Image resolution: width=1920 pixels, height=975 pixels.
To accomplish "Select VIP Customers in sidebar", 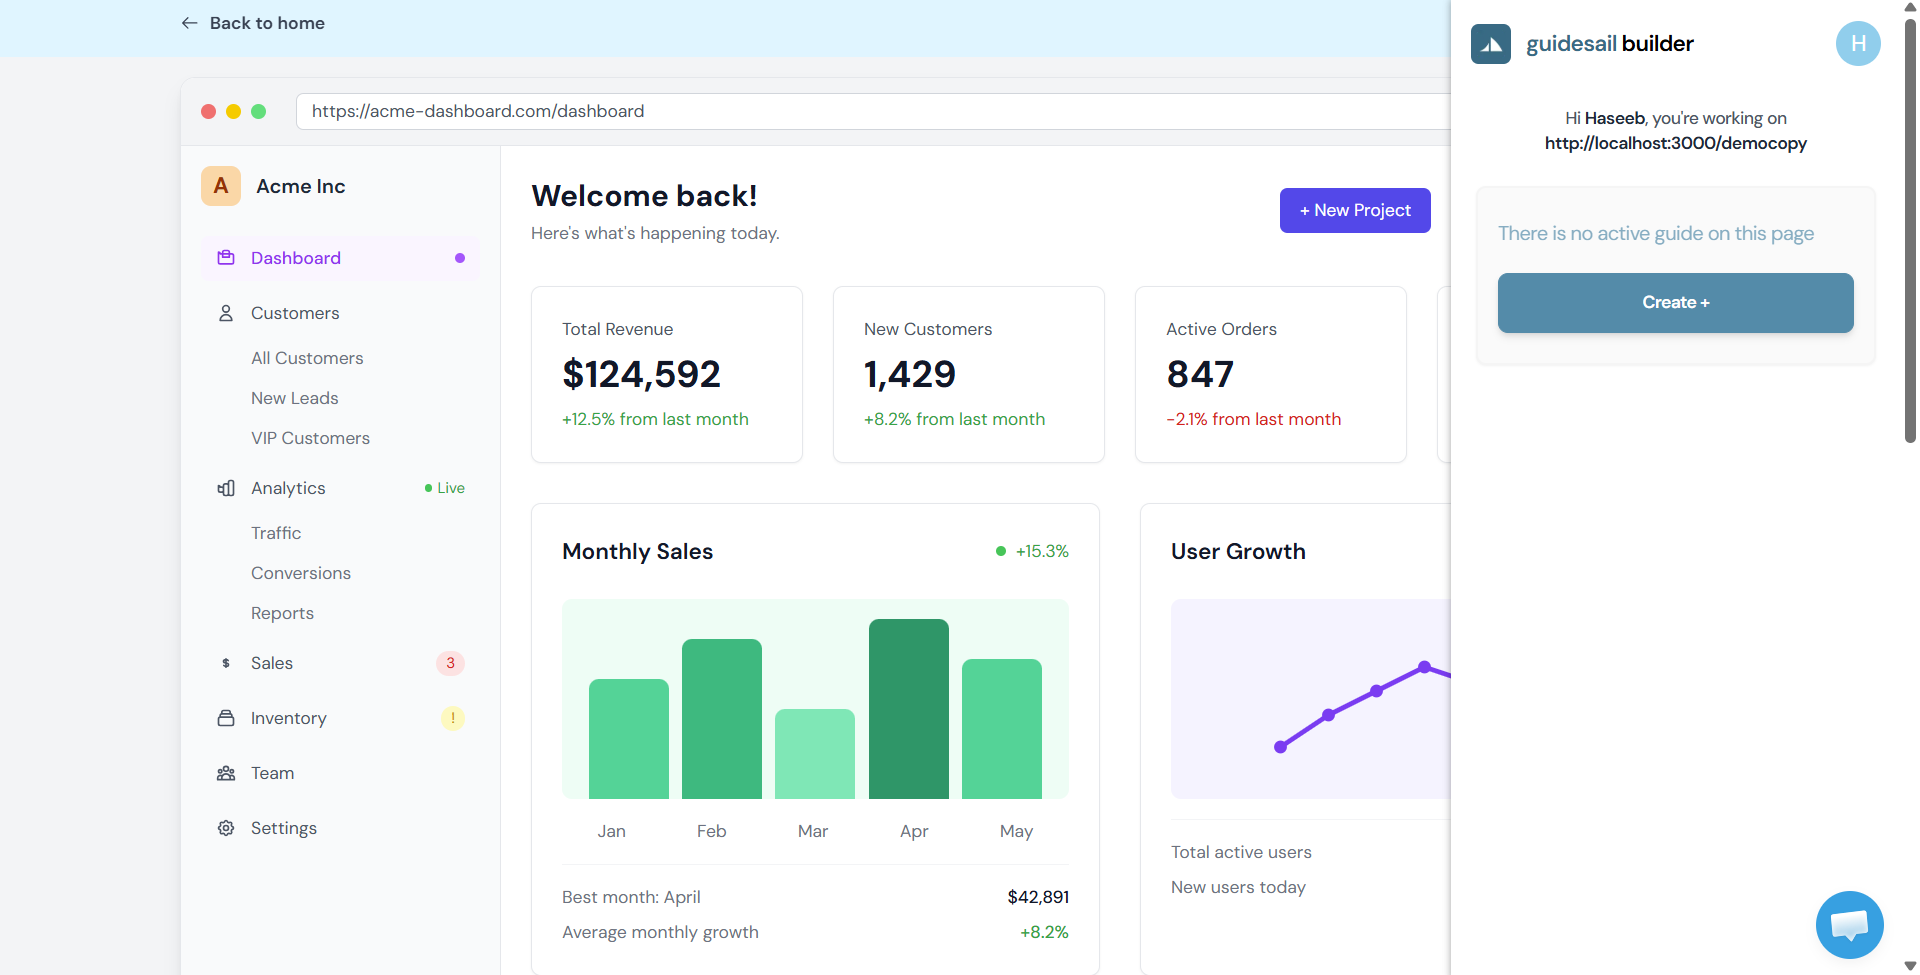I will pyautogui.click(x=310, y=438).
